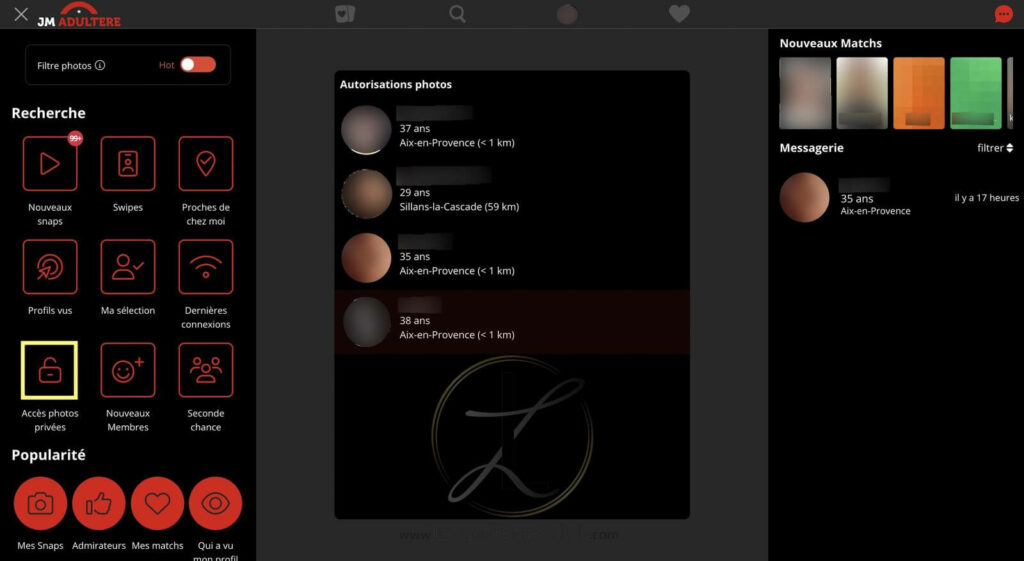1024x561 pixels.
Task: Open Ma sélection person-check icon
Action: 128,266
